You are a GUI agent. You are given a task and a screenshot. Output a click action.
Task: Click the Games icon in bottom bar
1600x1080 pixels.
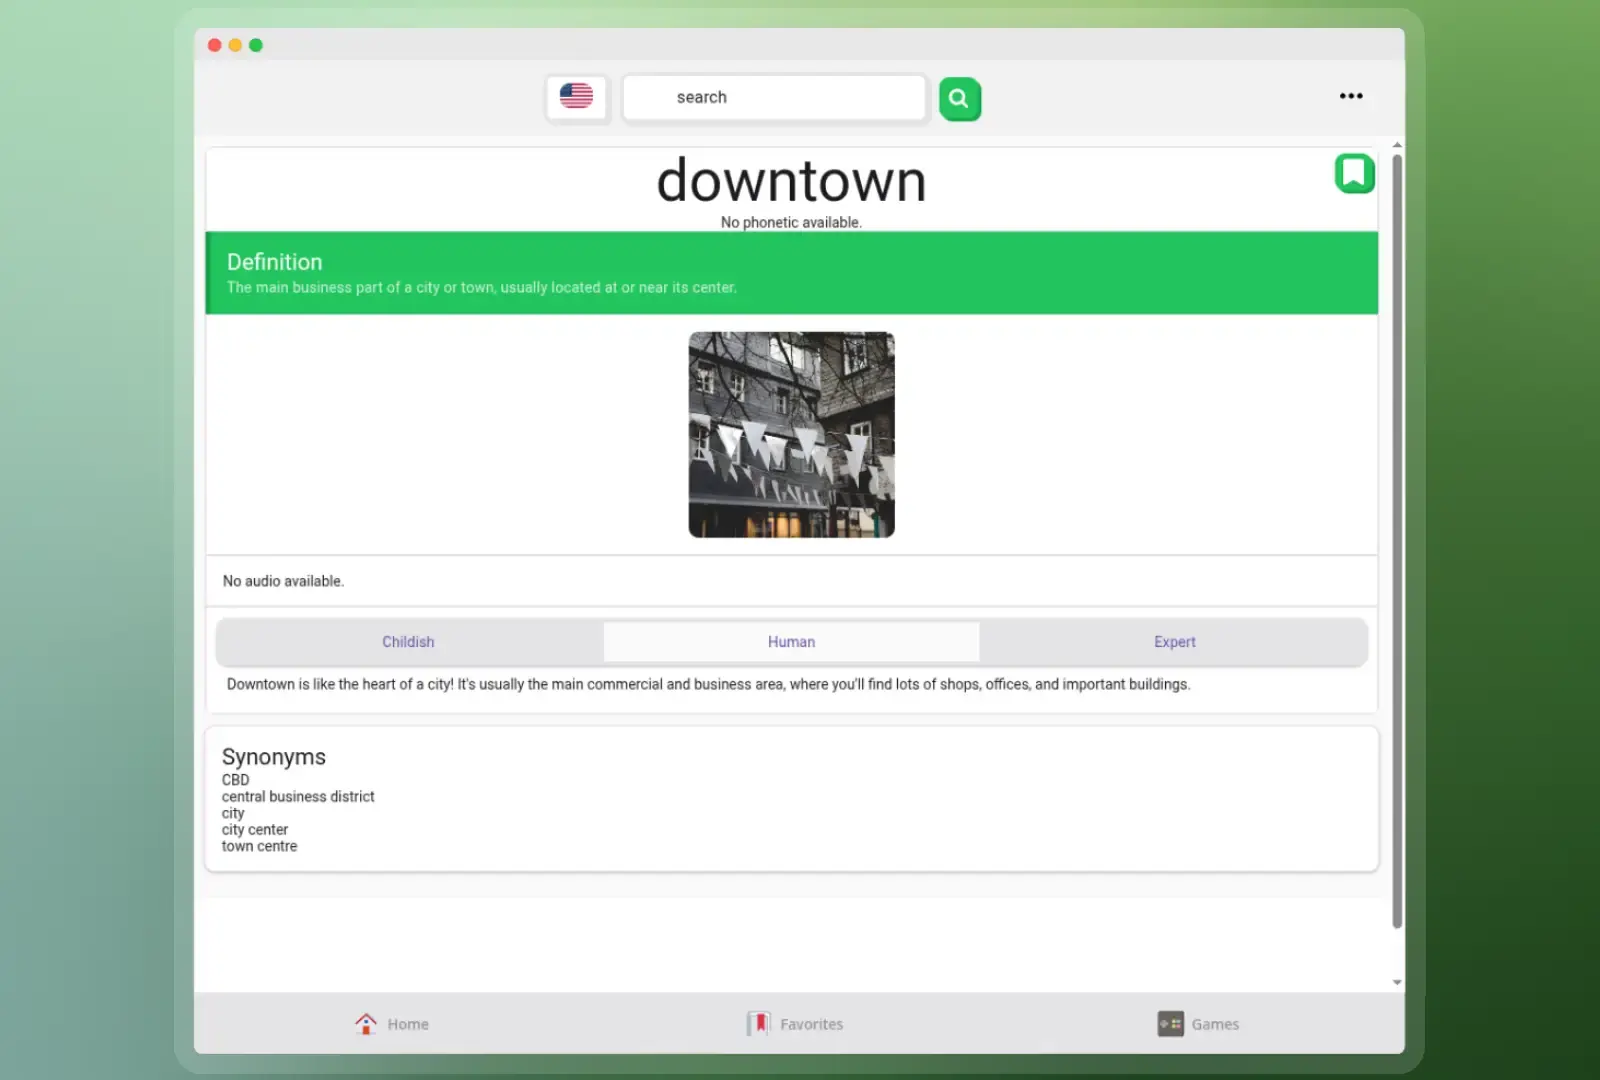1170,1023
